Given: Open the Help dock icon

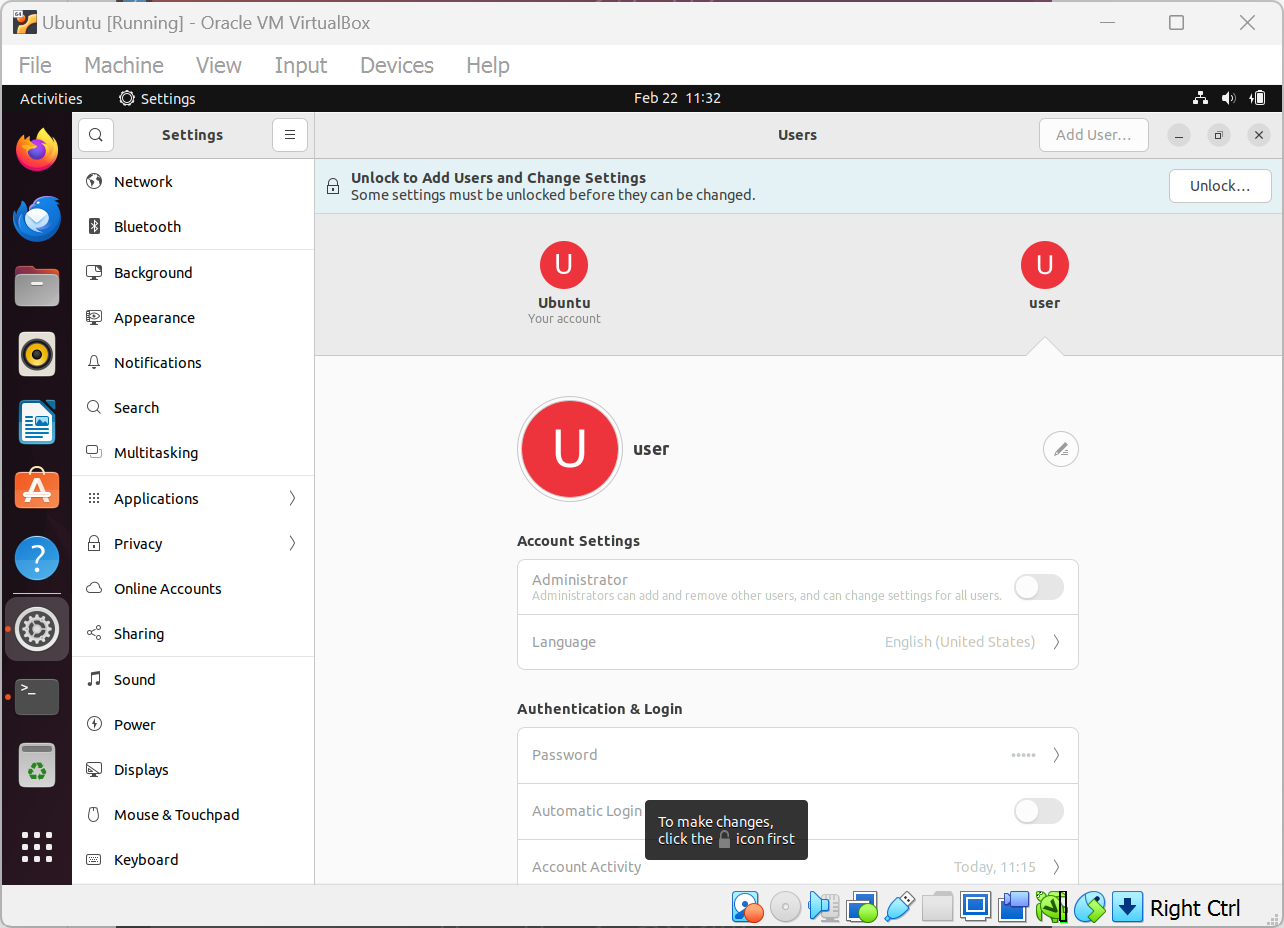Looking at the screenshot, I should click(37, 558).
